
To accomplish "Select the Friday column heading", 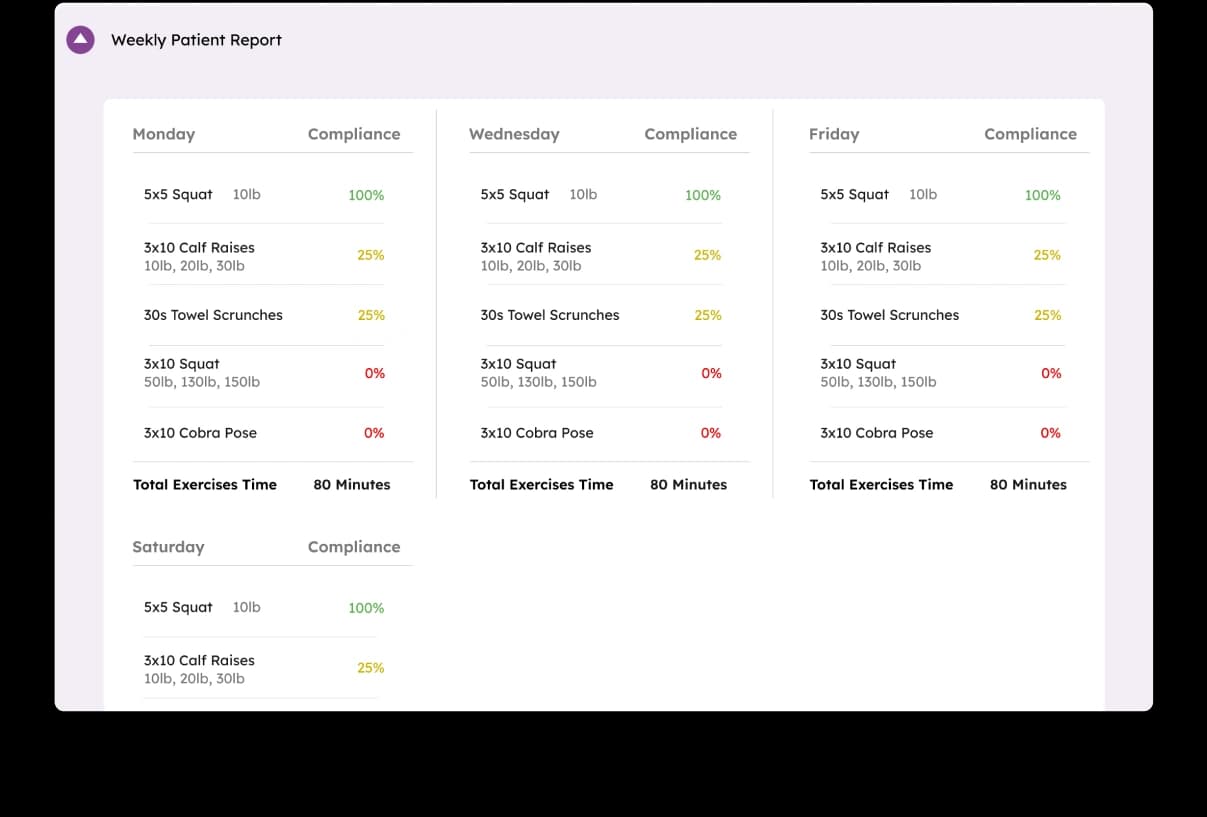I will 834,134.
